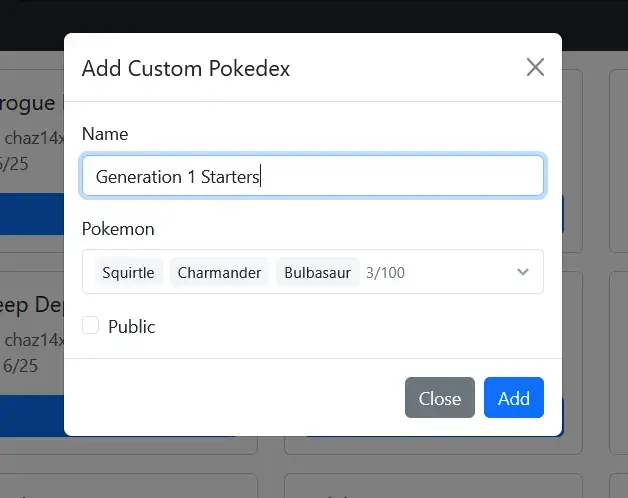Open the background card titled rogue
Screen dimensions: 628x498
27,103
